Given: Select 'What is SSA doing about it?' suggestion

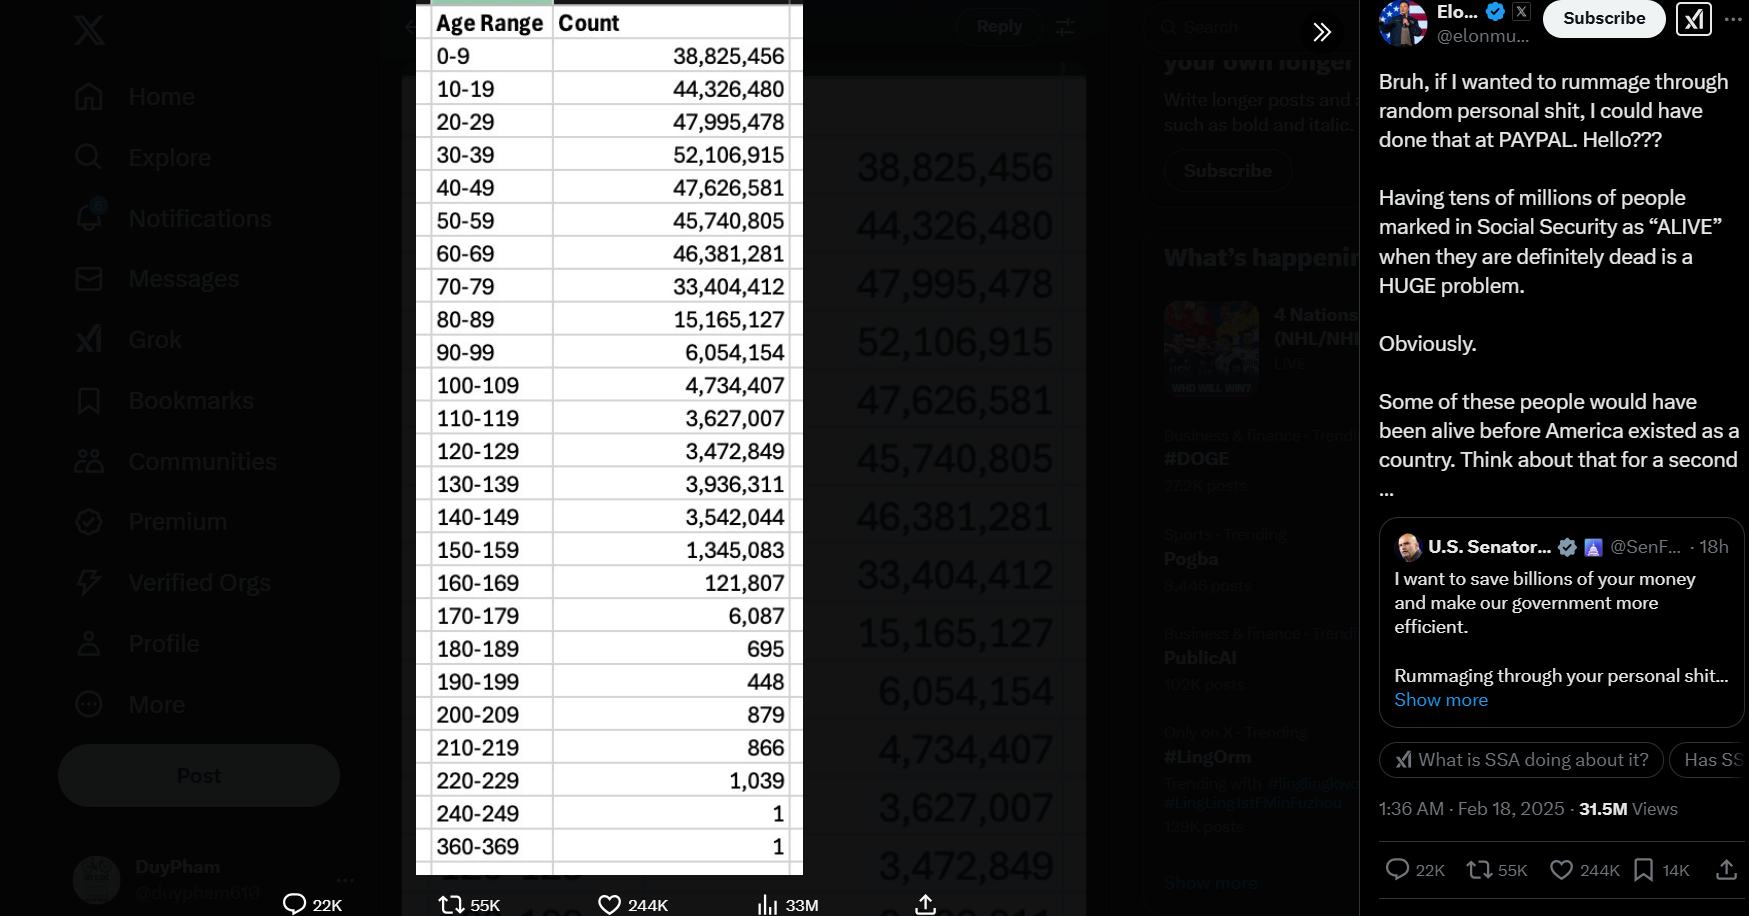Looking at the screenshot, I should 1520,760.
